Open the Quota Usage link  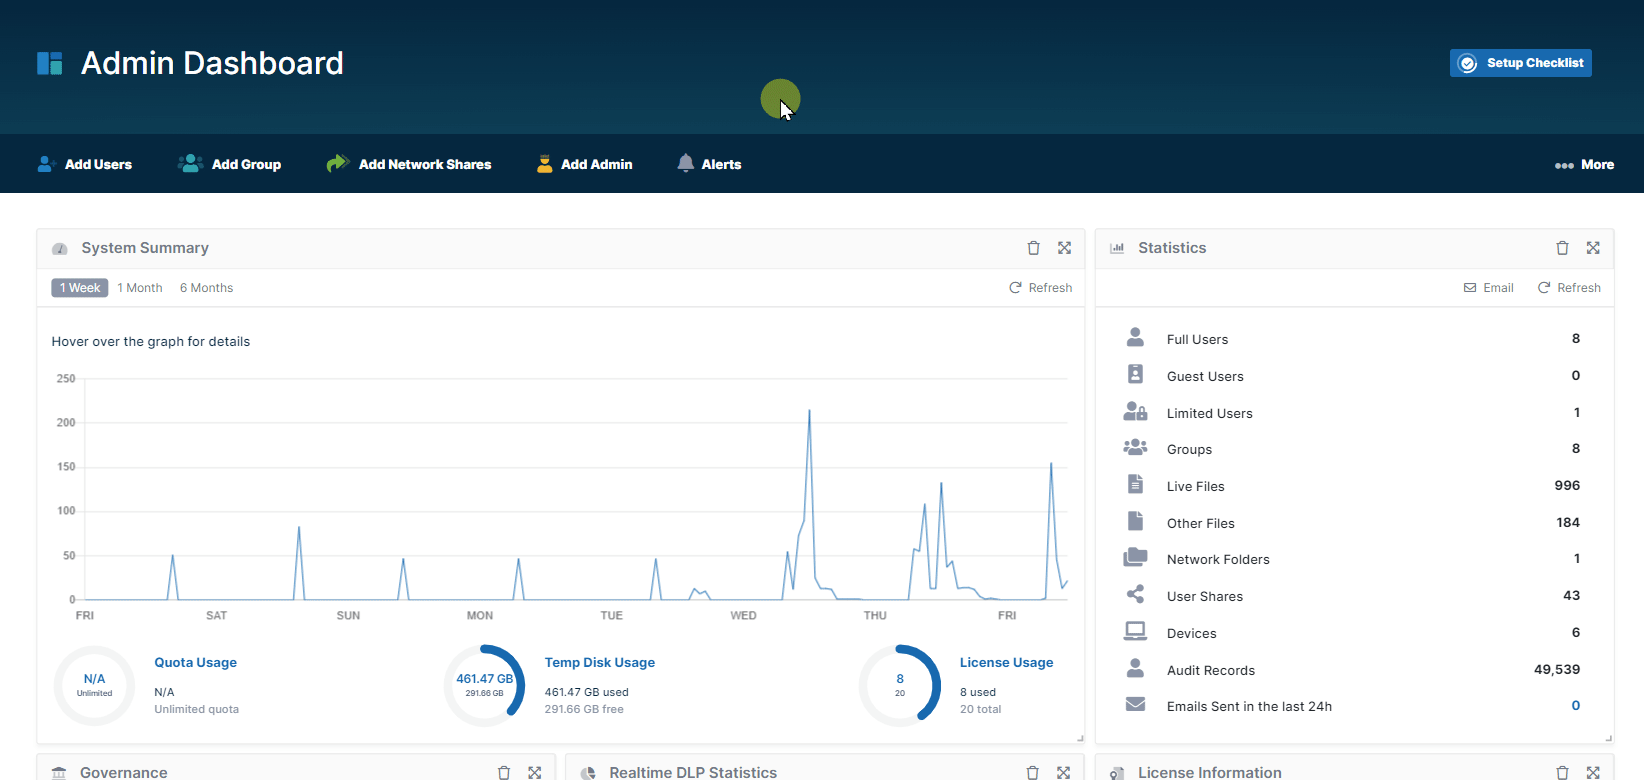click(195, 662)
